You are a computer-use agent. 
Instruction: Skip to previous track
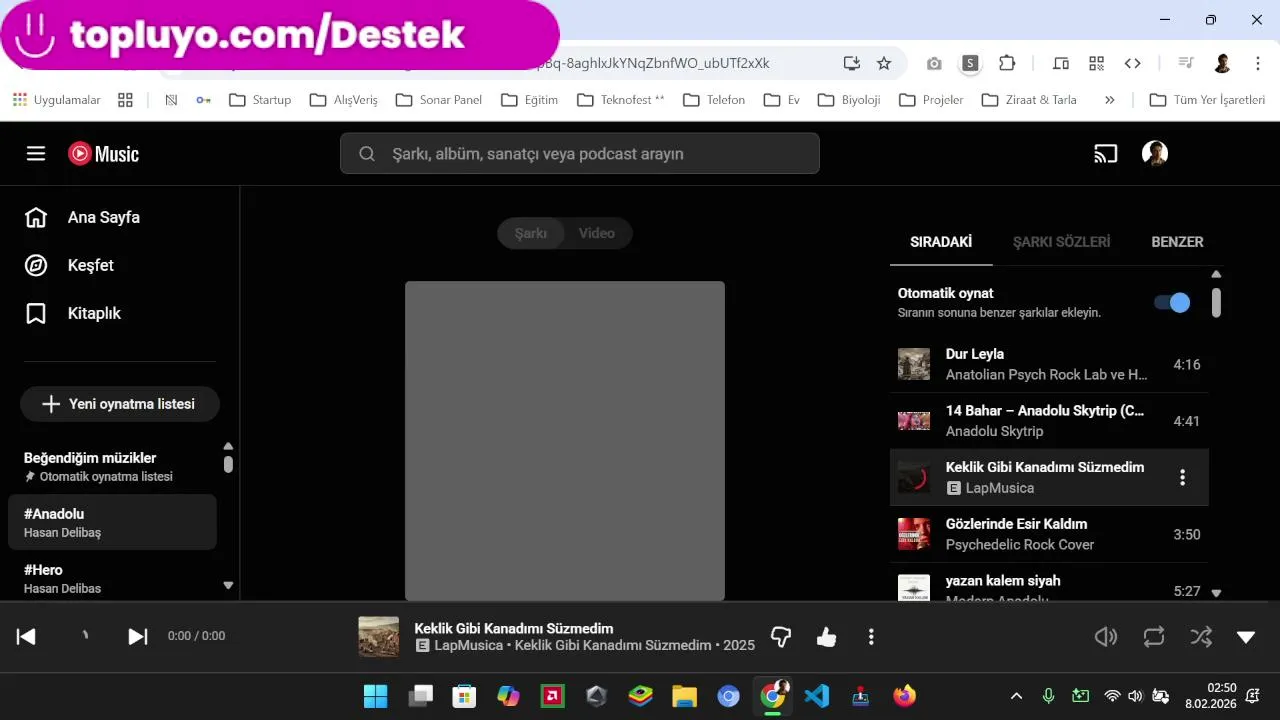tap(26, 637)
